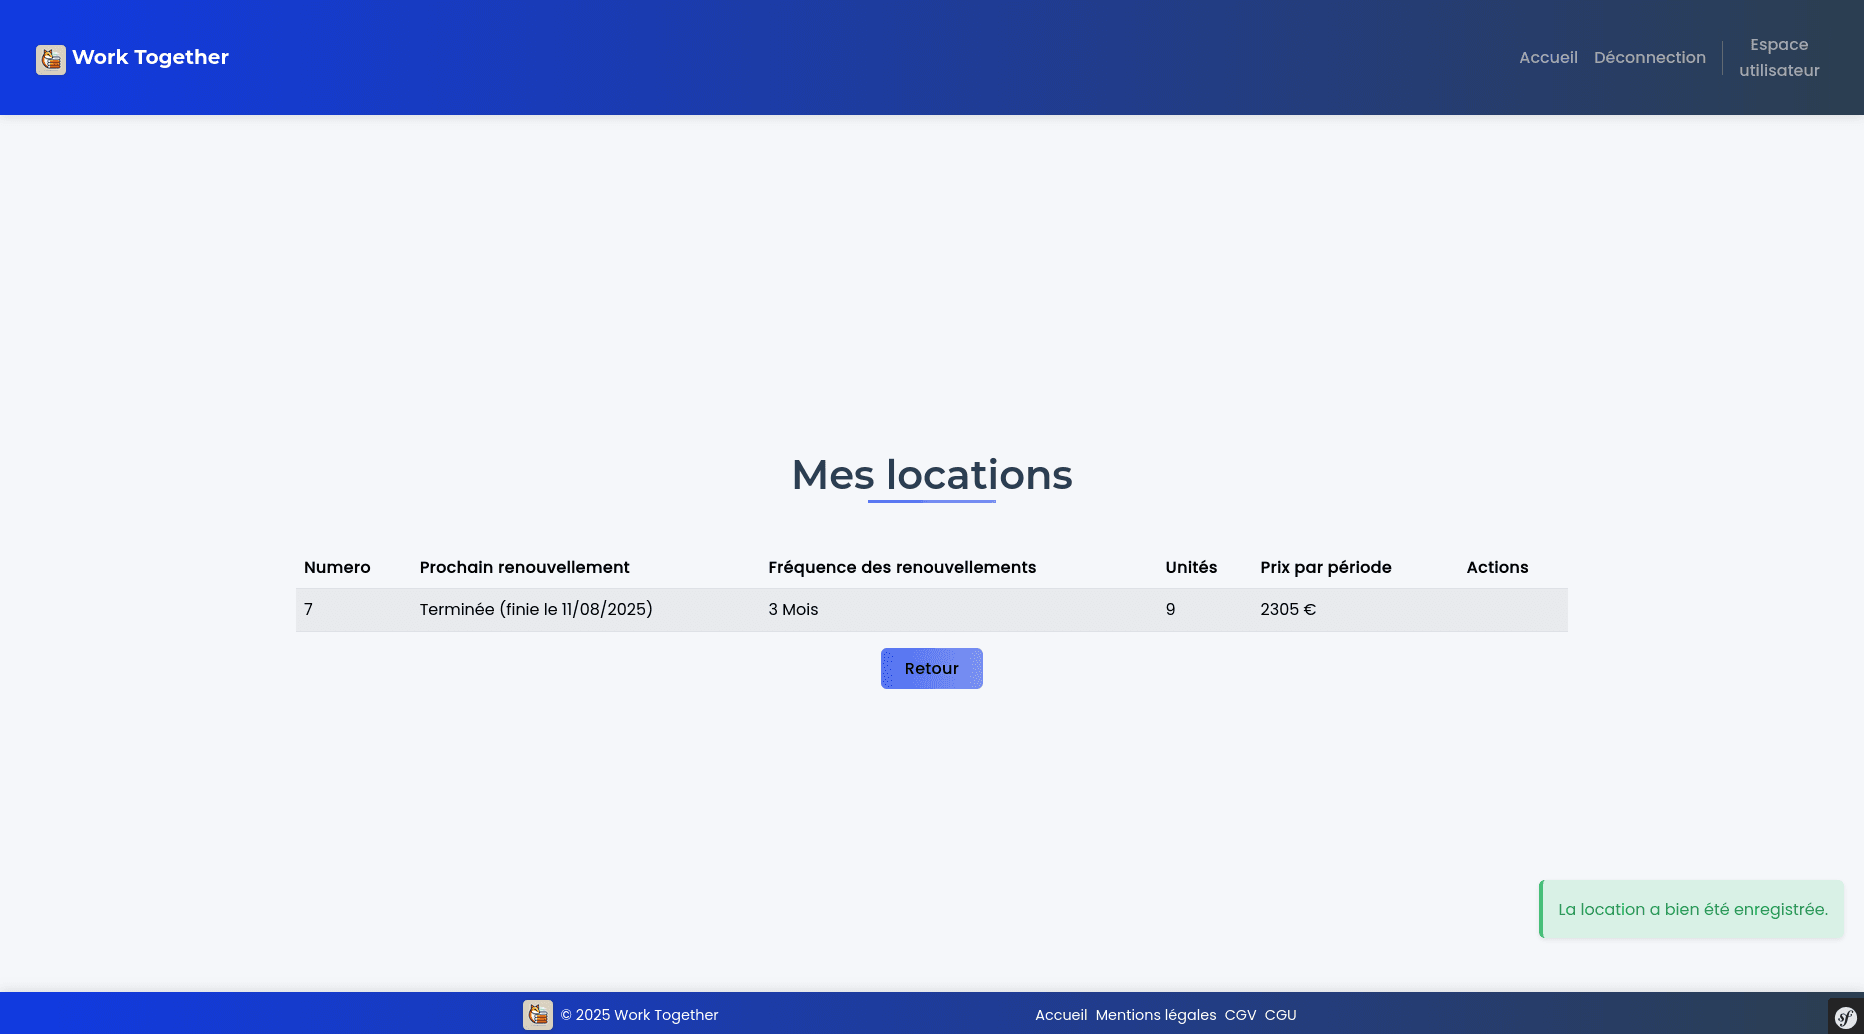
Task: Select the Numero column header
Action: coord(337,567)
